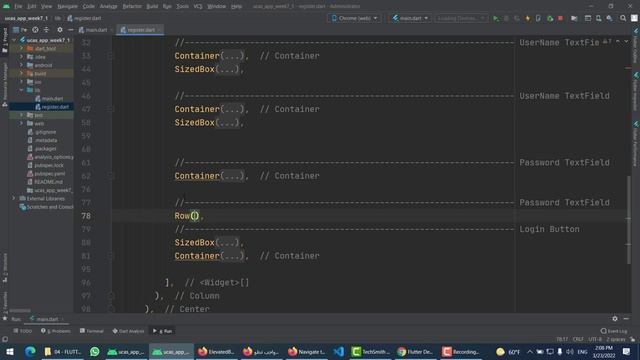Hide the Run tool window with the minus icon
Screen dimensions: 640x360
626,318
